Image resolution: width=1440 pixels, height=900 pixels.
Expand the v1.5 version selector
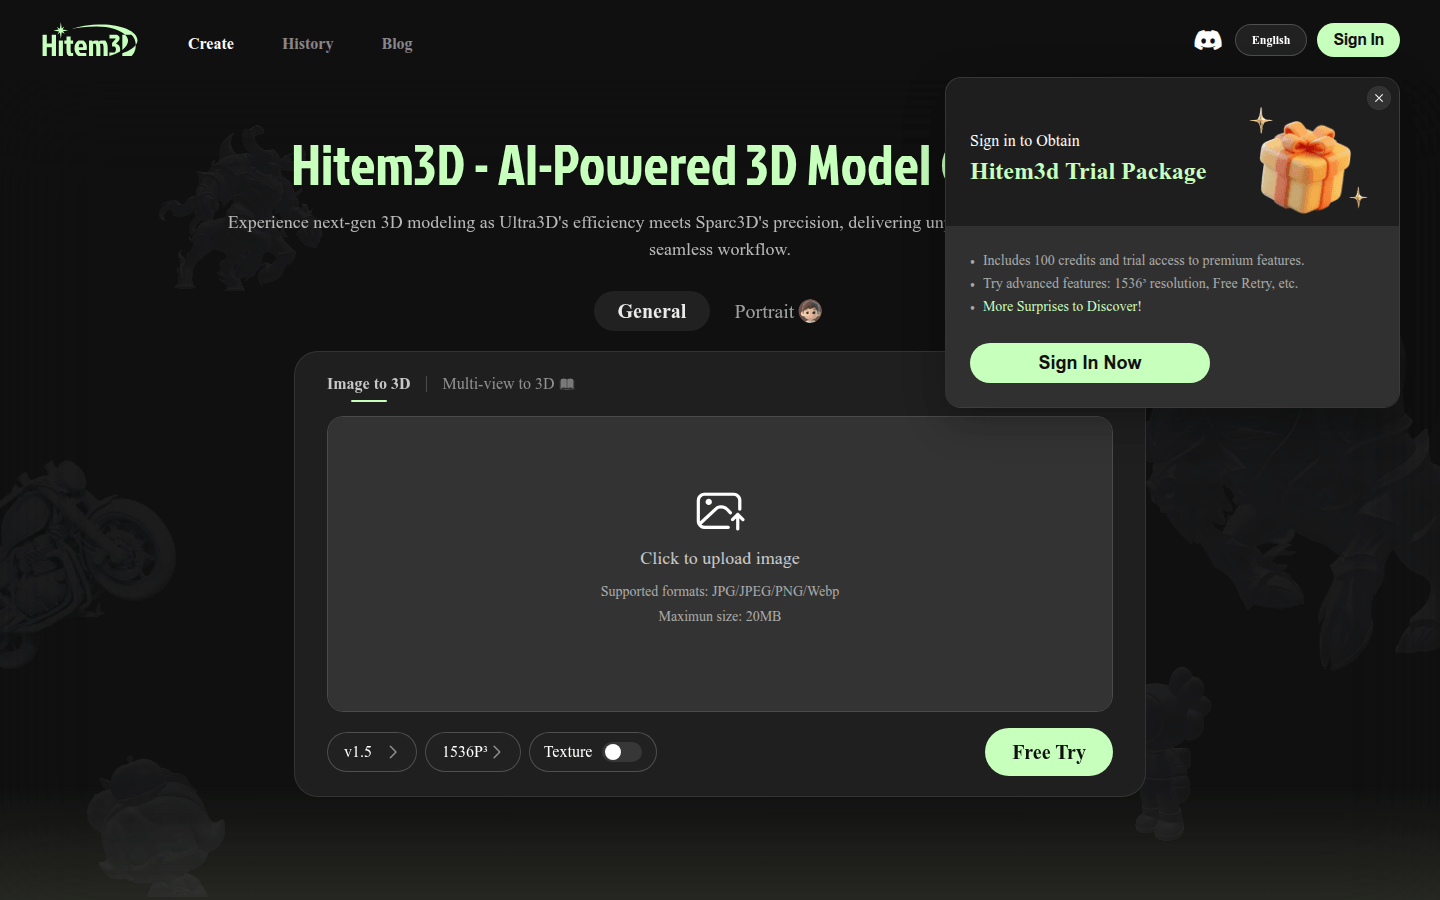pos(371,752)
